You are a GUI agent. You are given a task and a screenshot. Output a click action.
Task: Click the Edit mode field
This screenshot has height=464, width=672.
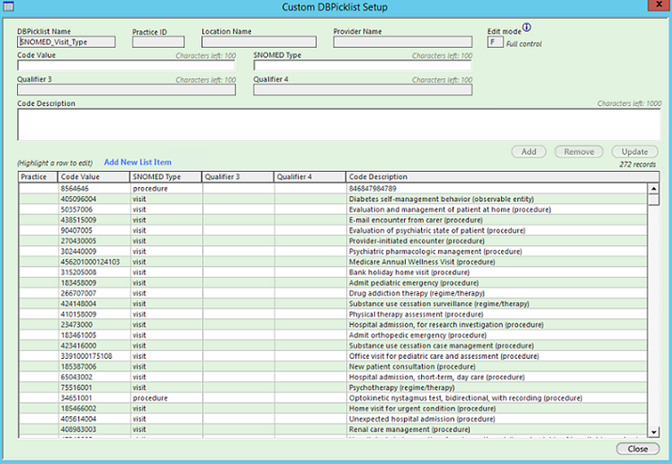coord(495,42)
